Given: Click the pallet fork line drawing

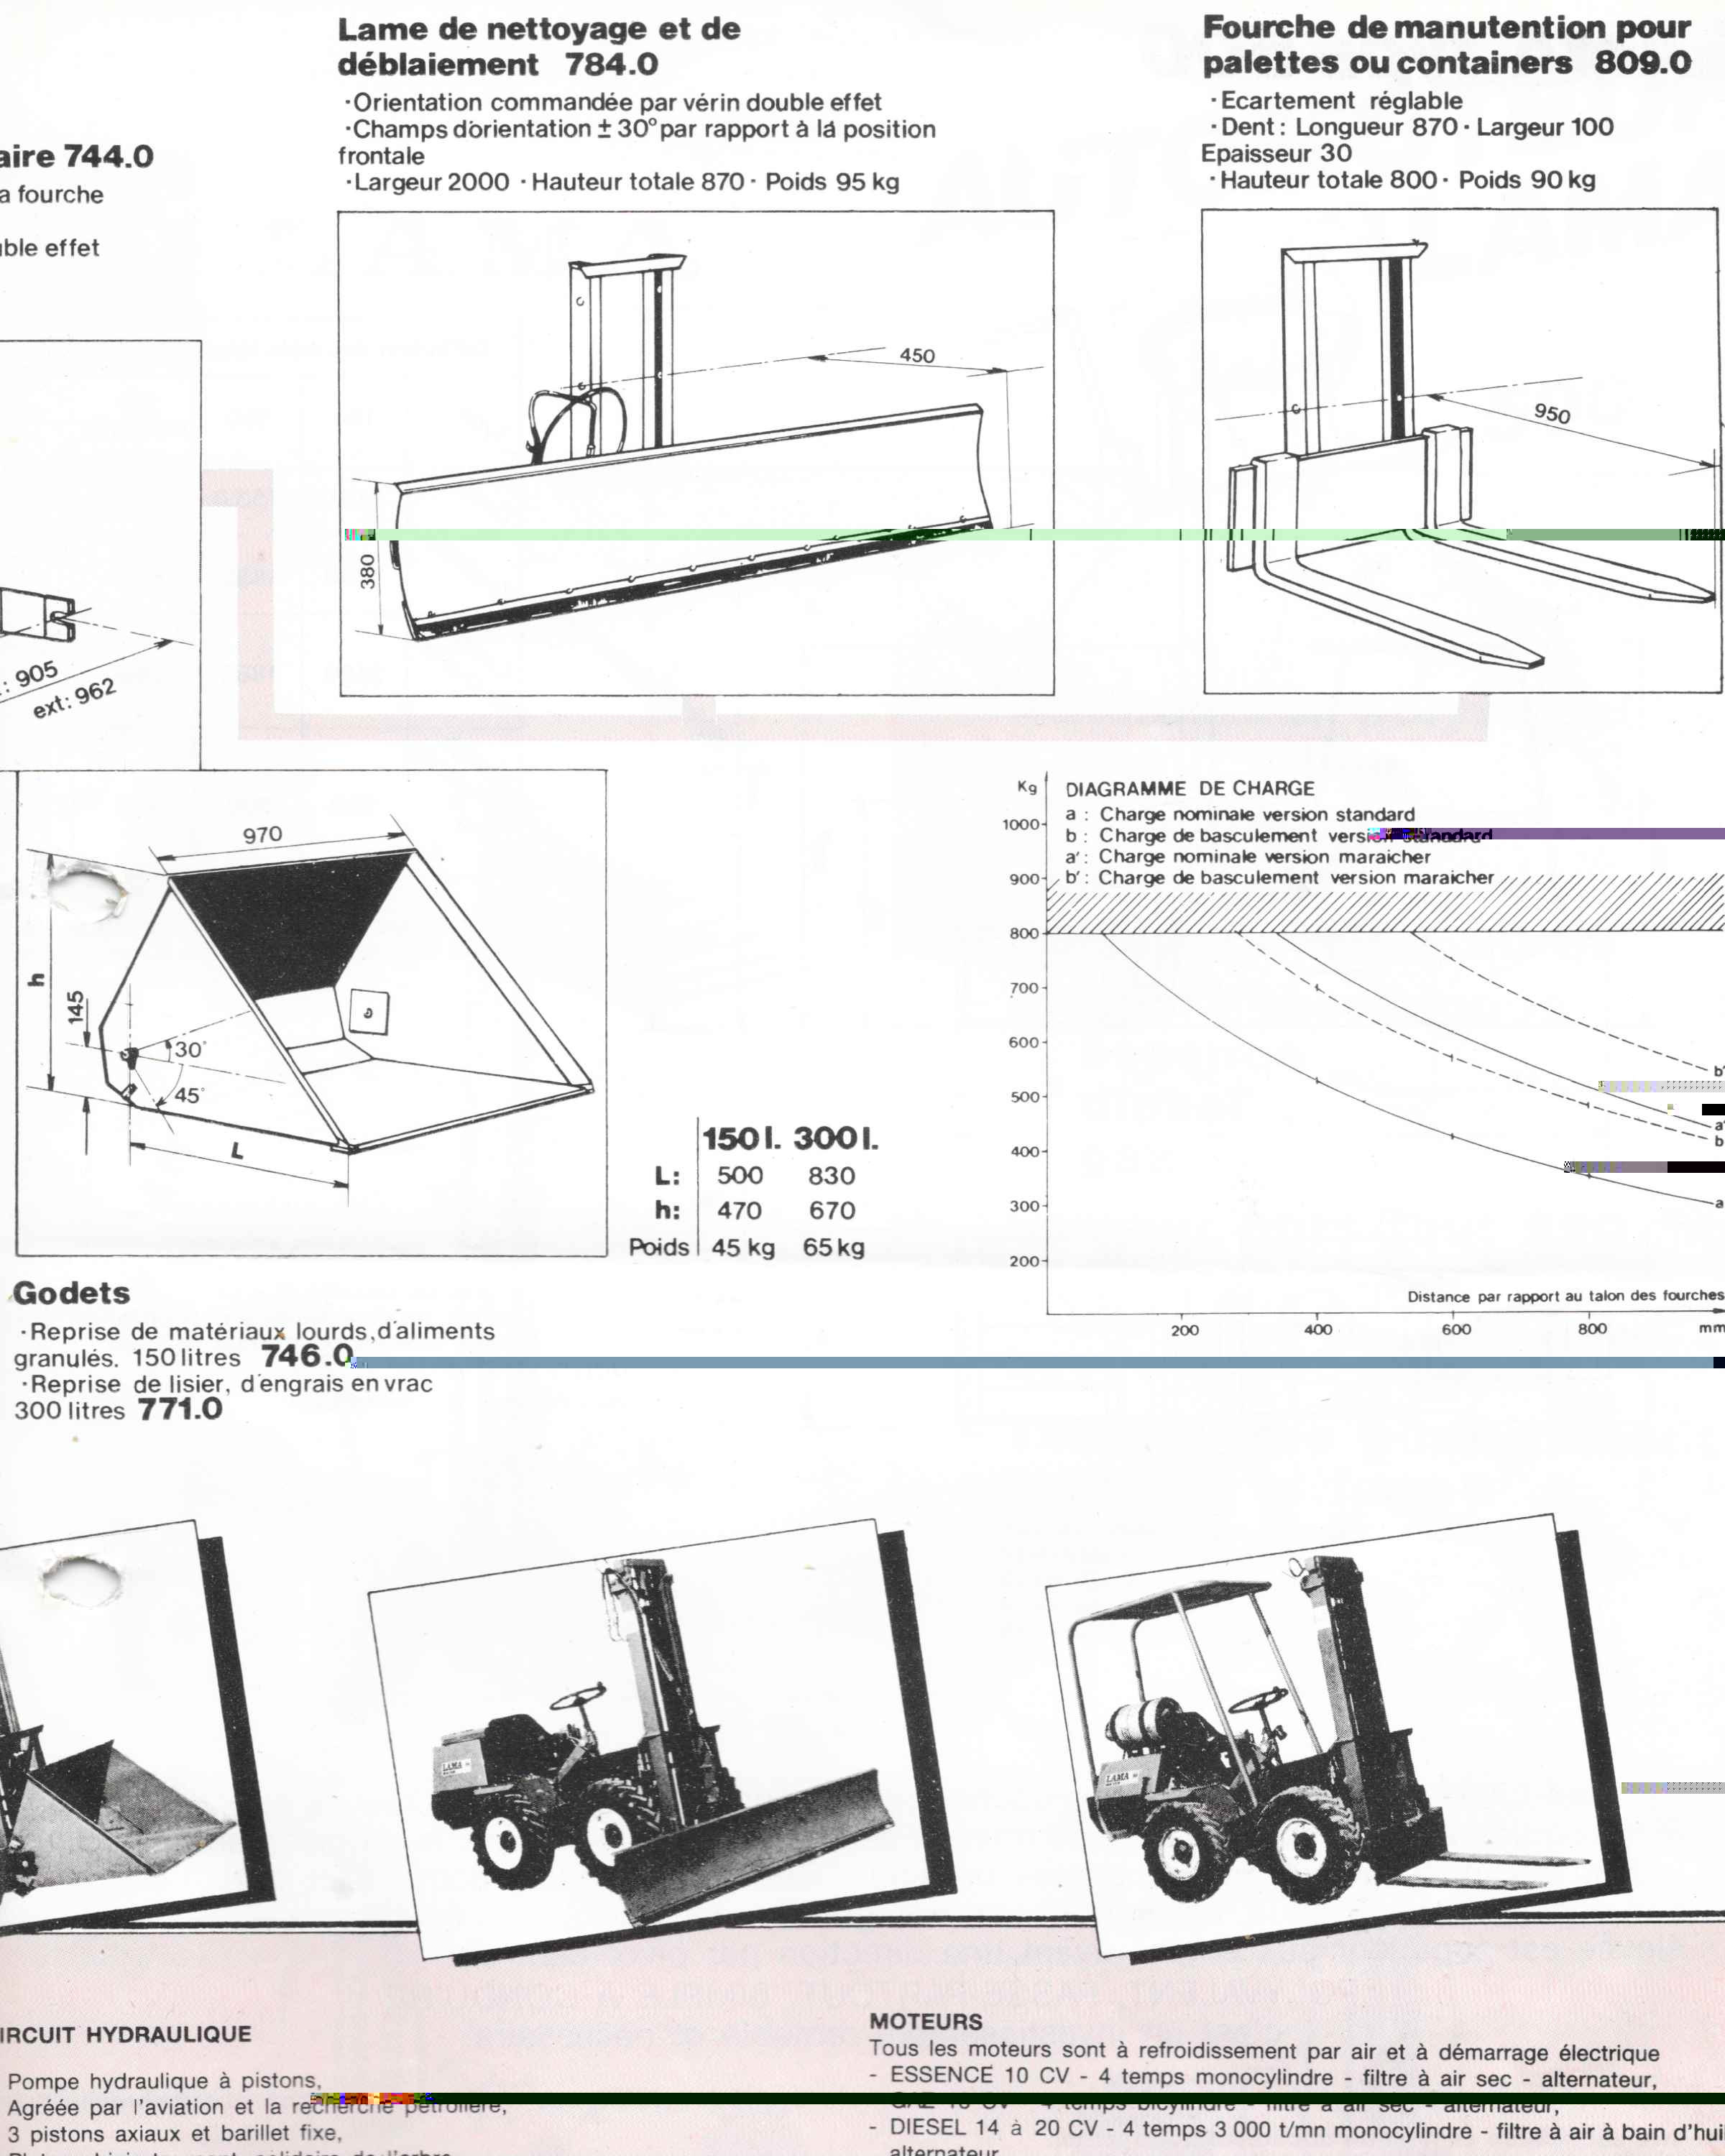Looking at the screenshot, I should click(x=1463, y=451).
